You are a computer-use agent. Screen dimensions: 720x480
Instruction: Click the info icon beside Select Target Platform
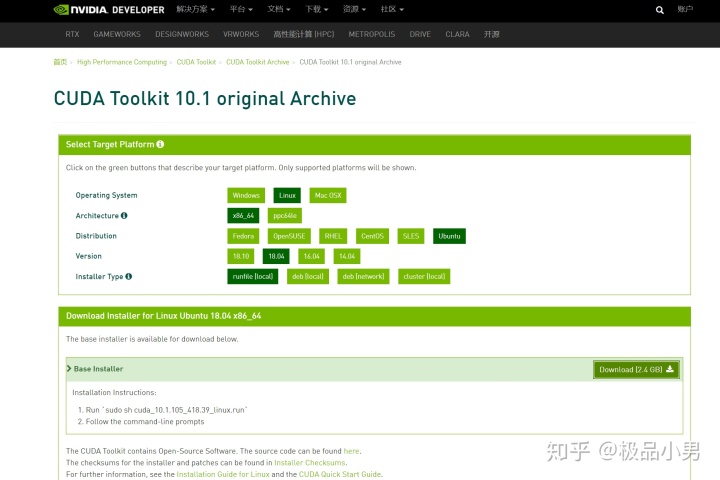click(x=160, y=144)
